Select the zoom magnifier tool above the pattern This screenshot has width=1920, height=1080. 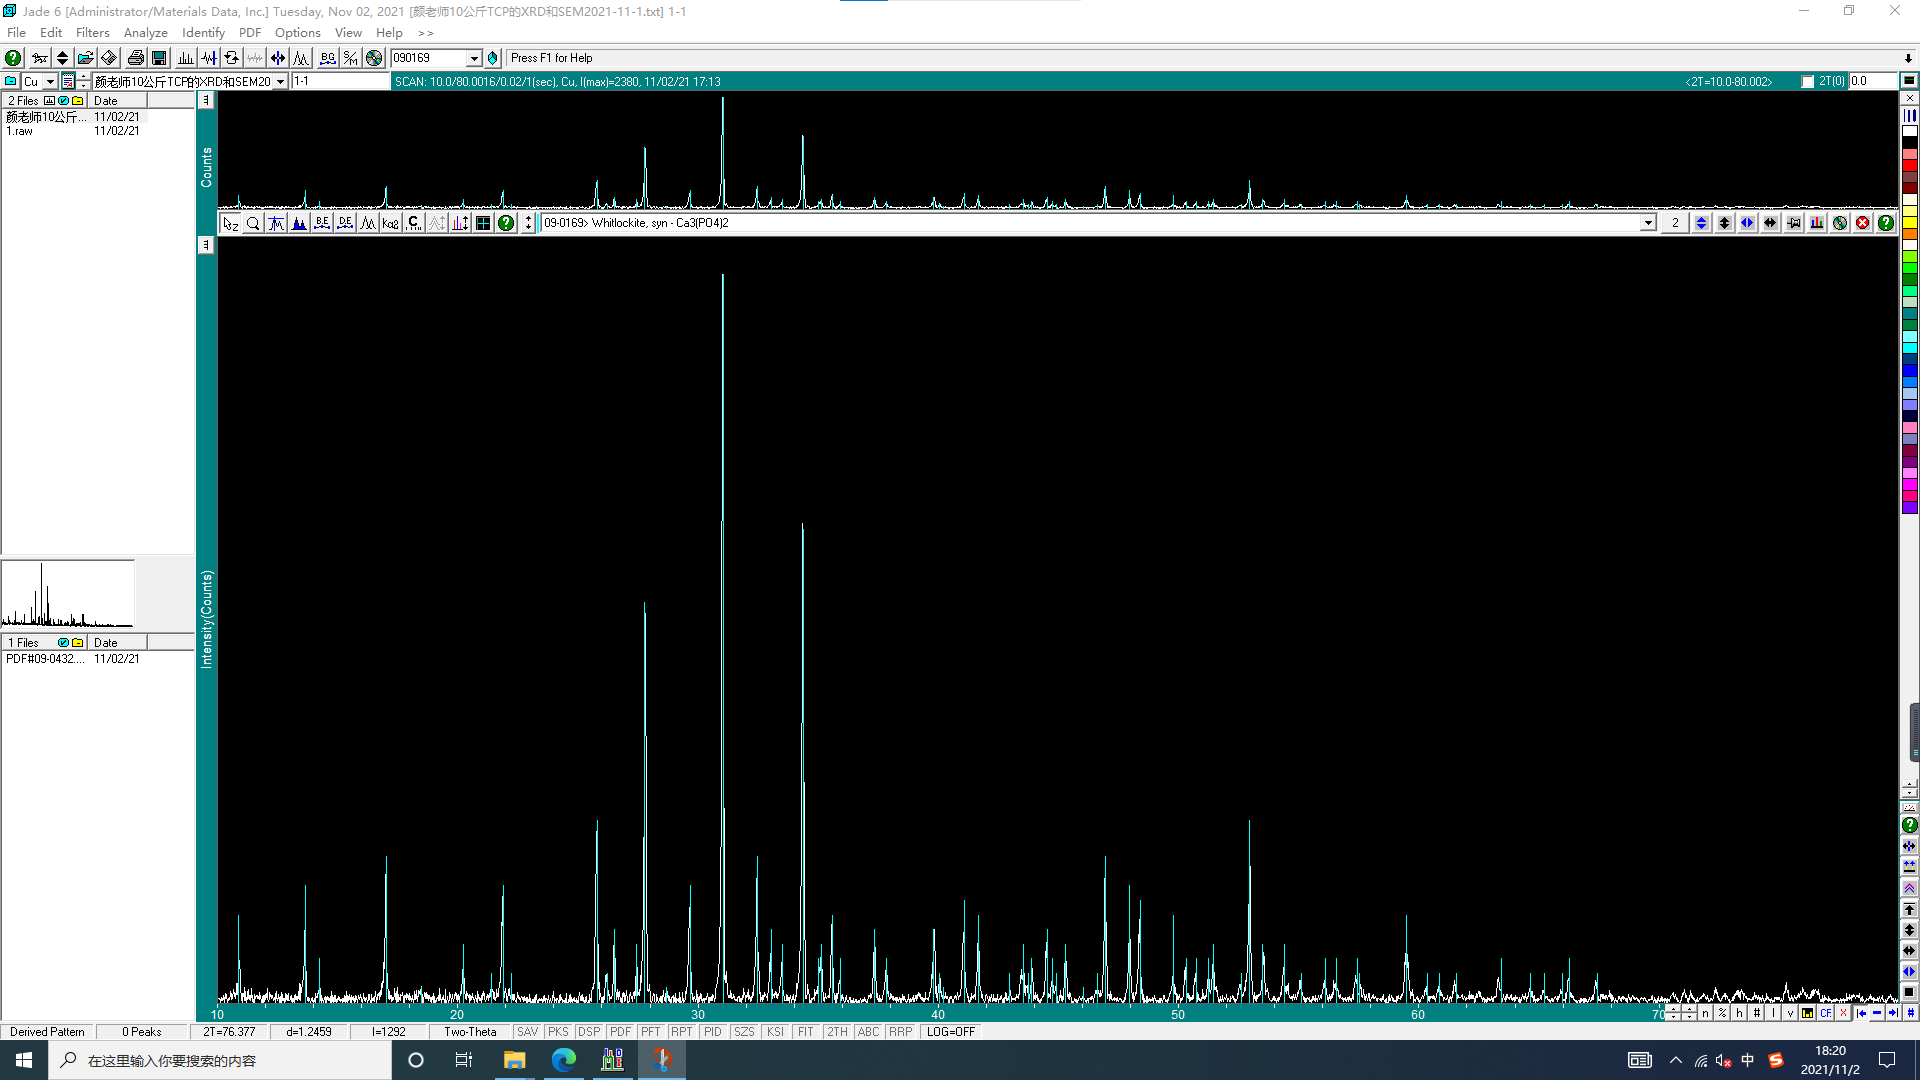[253, 223]
